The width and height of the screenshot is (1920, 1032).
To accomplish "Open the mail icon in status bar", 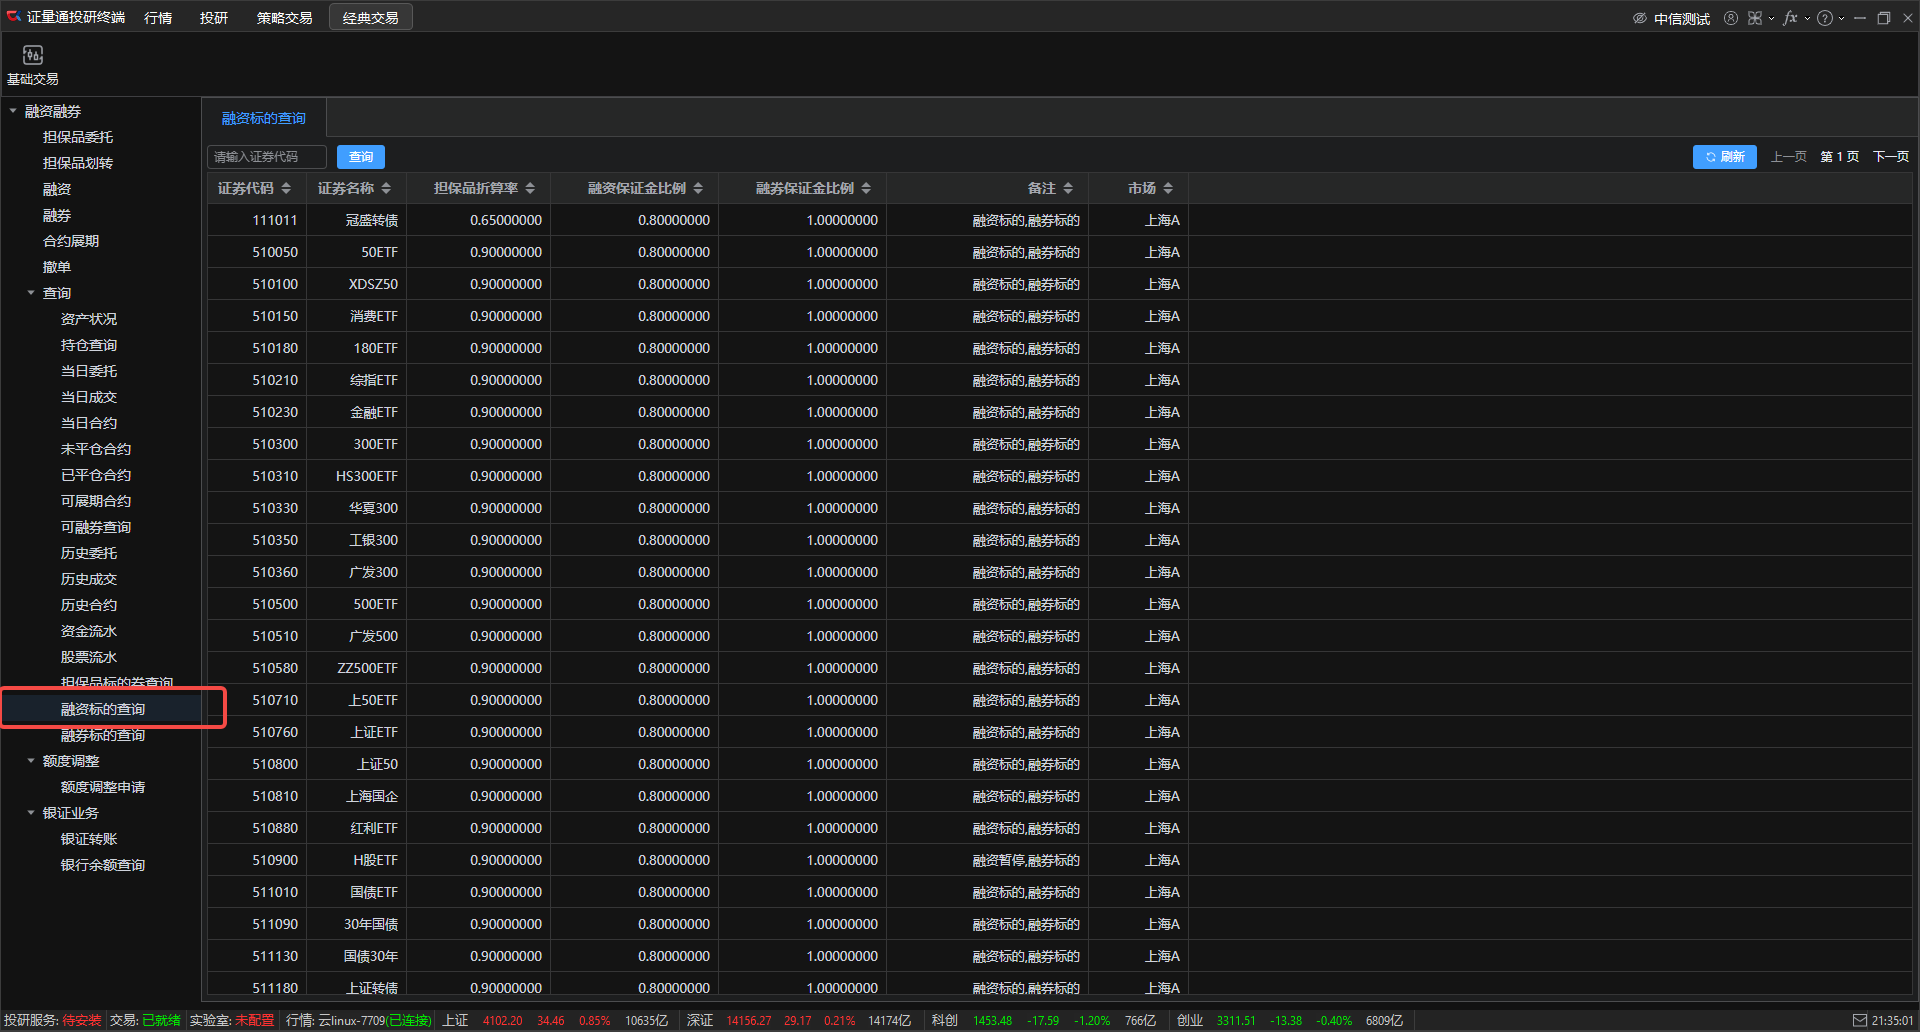I will coord(1860,1020).
